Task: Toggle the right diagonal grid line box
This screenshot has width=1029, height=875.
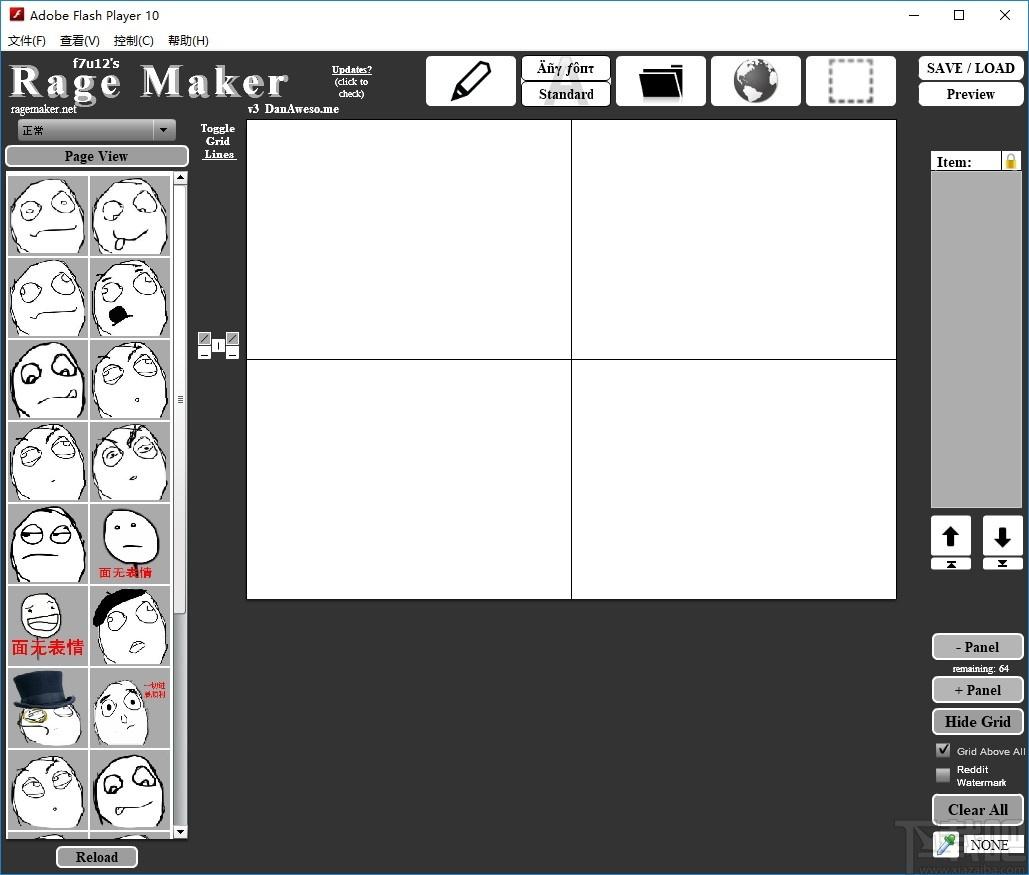Action: (232, 339)
